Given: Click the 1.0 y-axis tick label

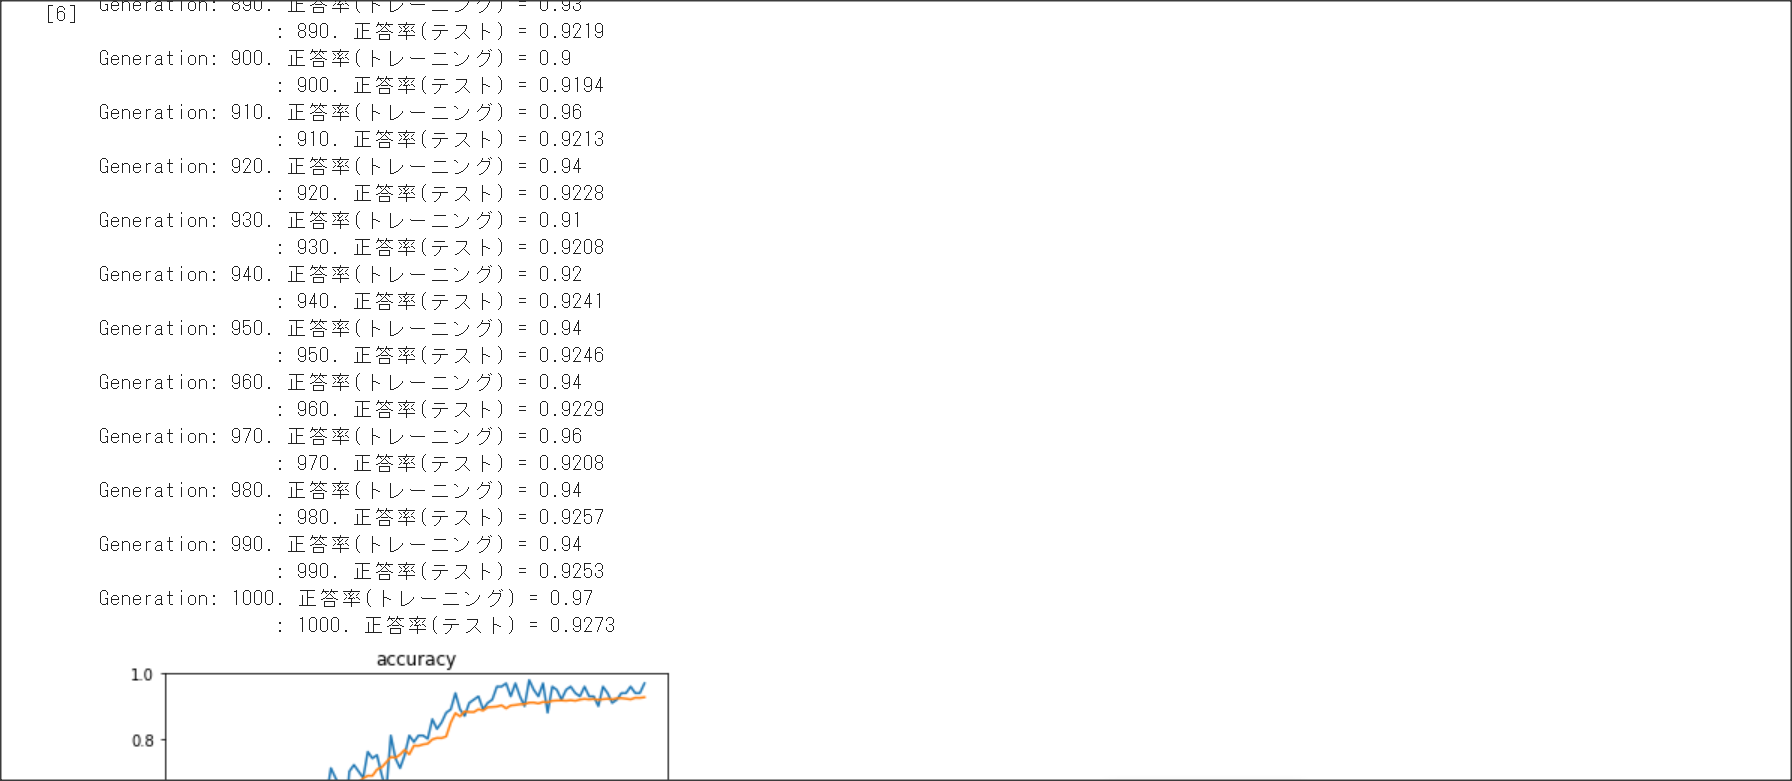Looking at the screenshot, I should 142,674.
